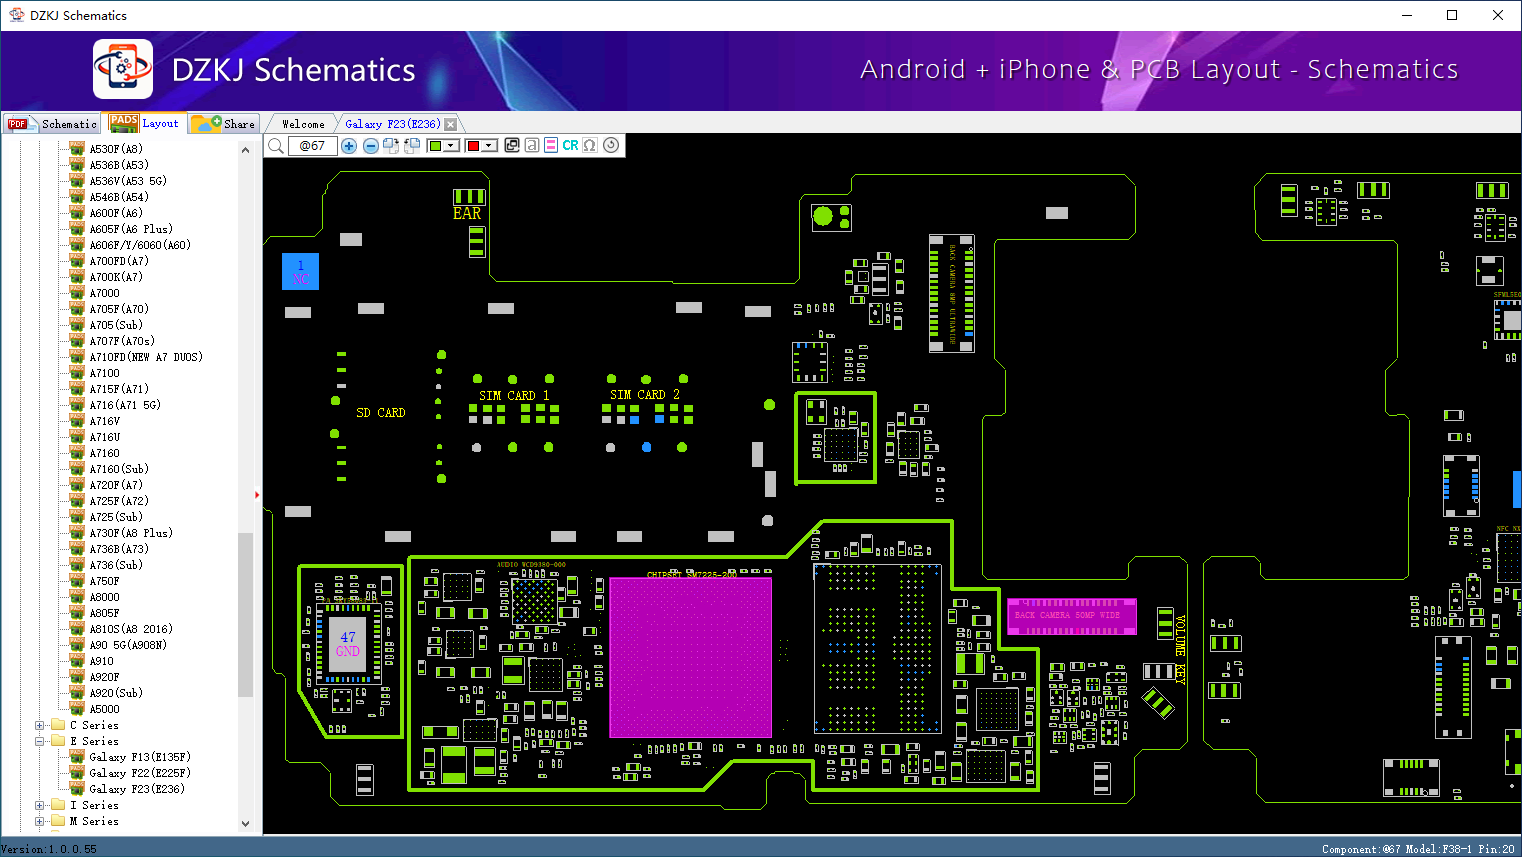Viewport: 1522px width, 857px height.
Task: Switch to the Schematic tab
Action: point(52,124)
